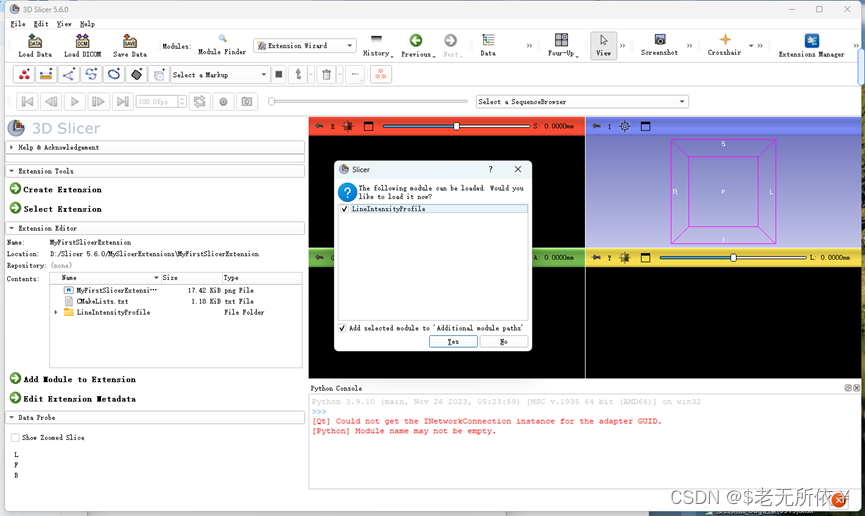Click Add Module to Extension
The image size is (865, 516).
pyautogui.click(x=73, y=379)
